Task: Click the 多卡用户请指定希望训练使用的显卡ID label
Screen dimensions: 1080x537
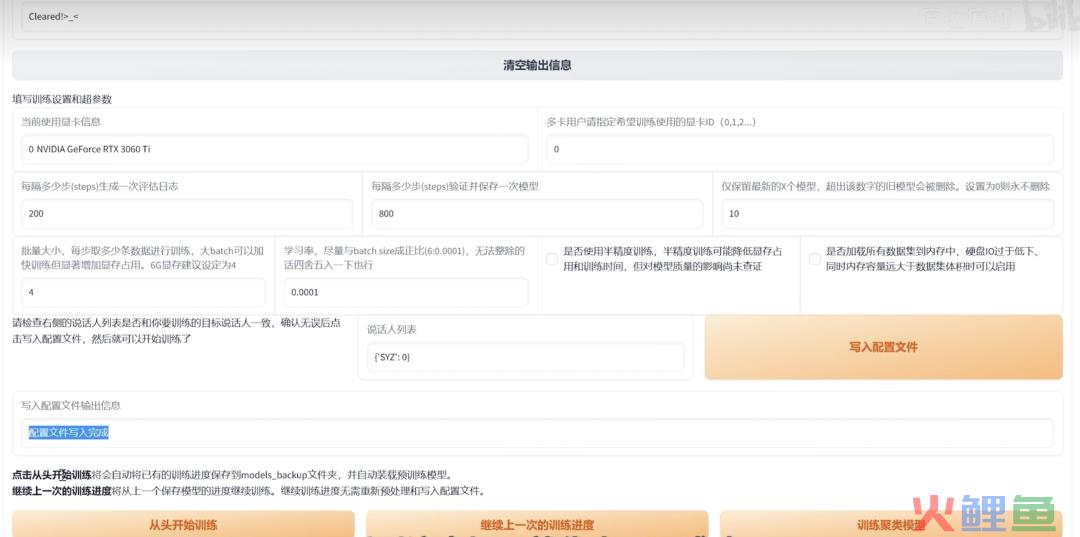Action: [x=651, y=122]
